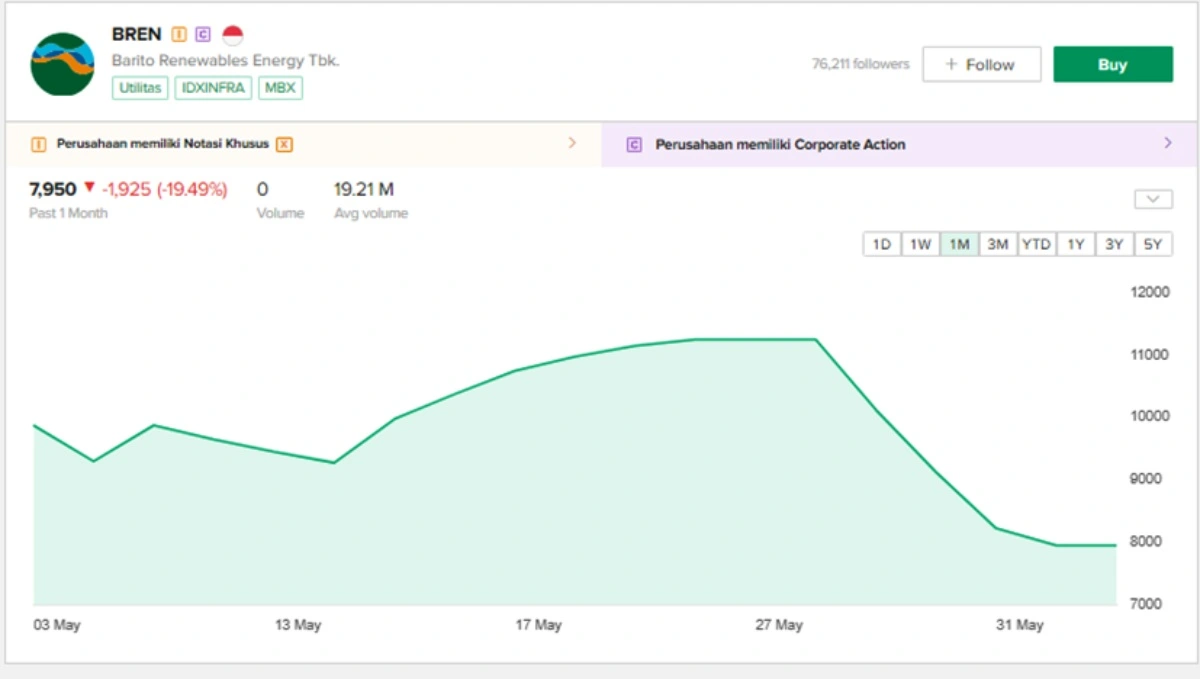1200x679 pixels.
Task: Select the YTD chart range
Action: [1036, 244]
